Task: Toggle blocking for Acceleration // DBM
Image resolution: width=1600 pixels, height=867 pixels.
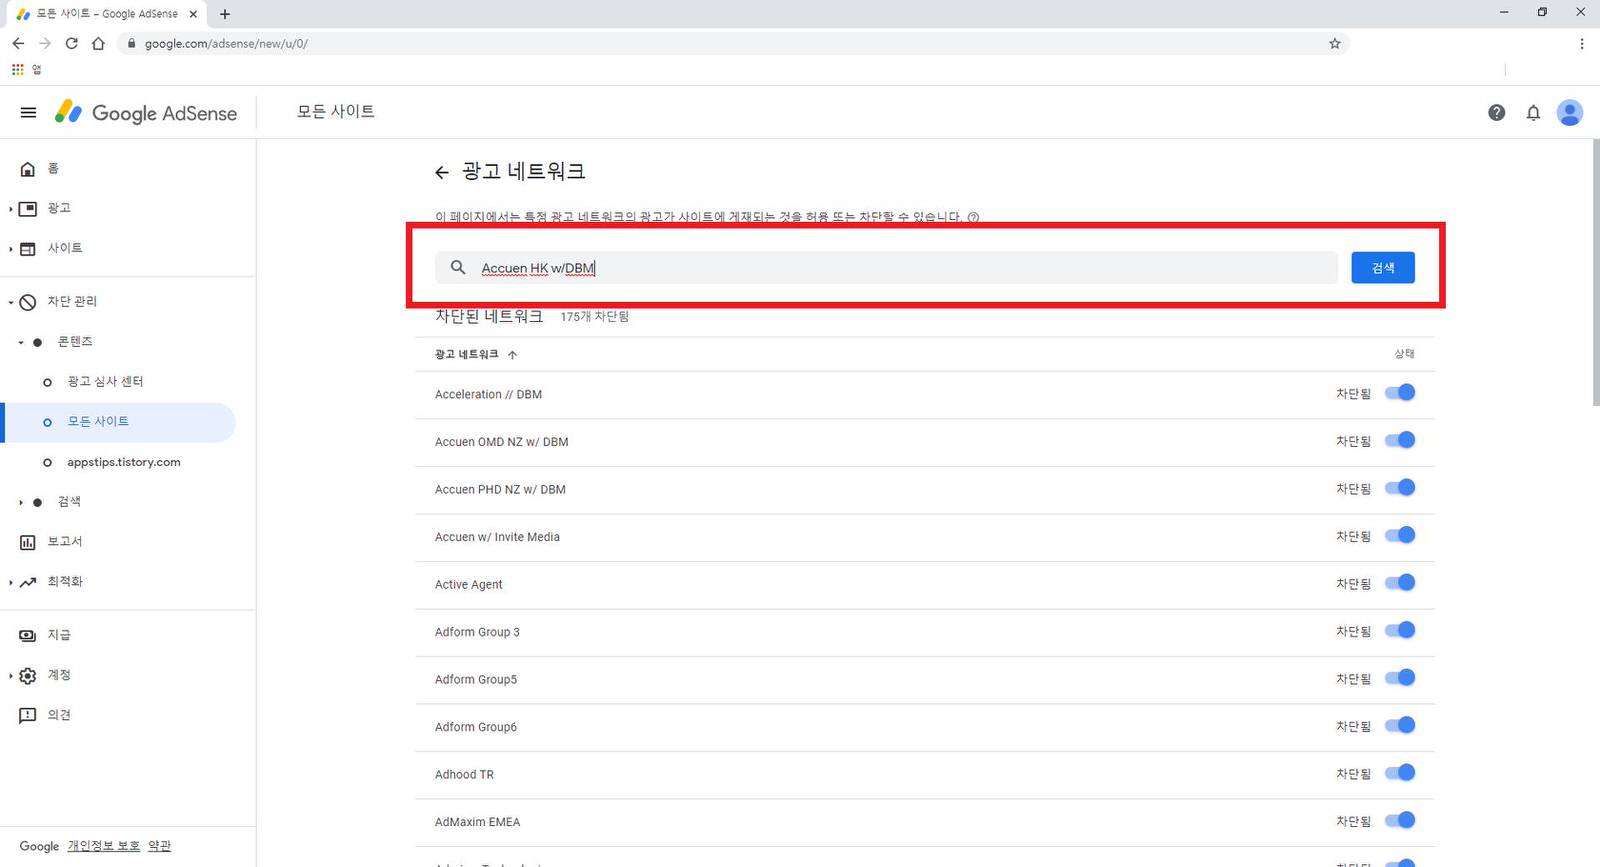Action: [x=1400, y=393]
